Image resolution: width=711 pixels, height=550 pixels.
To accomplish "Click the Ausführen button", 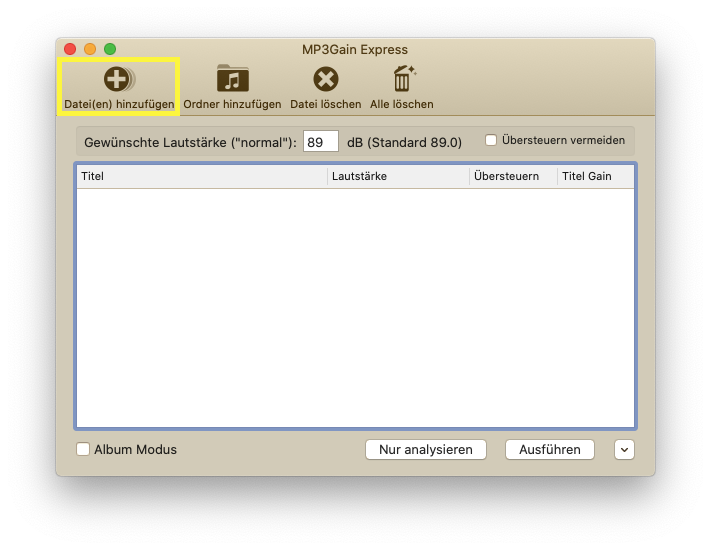I will tap(549, 450).
